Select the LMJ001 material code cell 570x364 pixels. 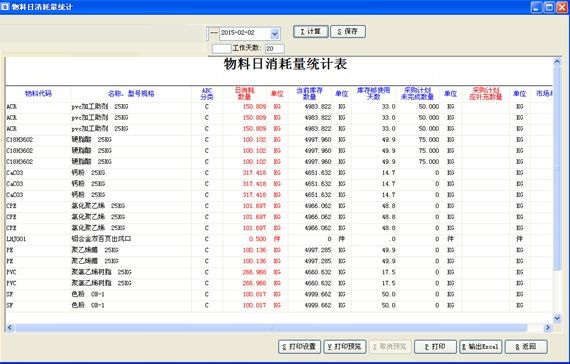[38, 239]
